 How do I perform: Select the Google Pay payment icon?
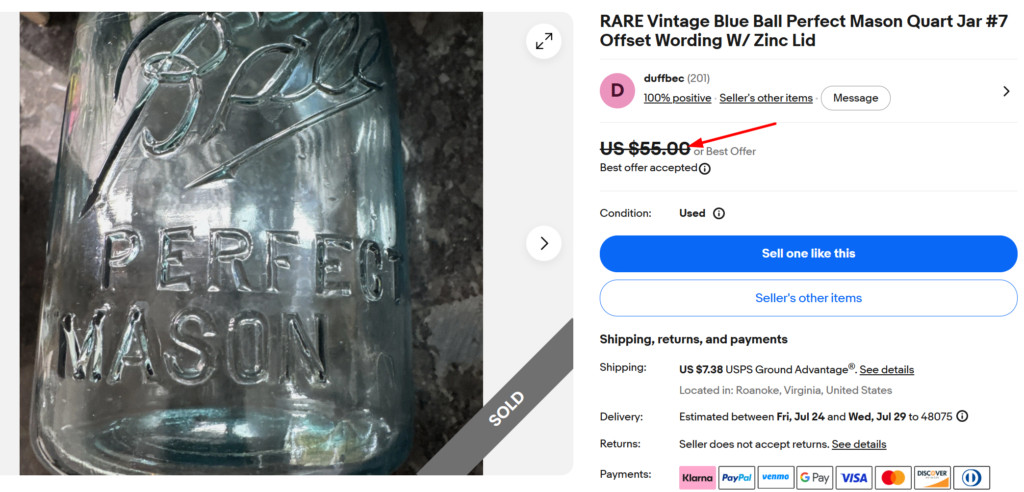pyautogui.click(x=814, y=478)
